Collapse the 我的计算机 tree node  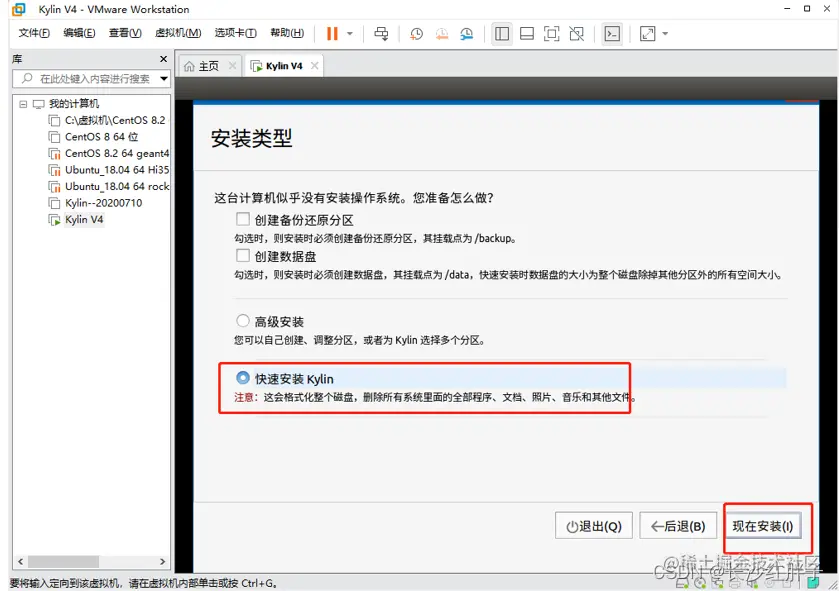point(22,103)
